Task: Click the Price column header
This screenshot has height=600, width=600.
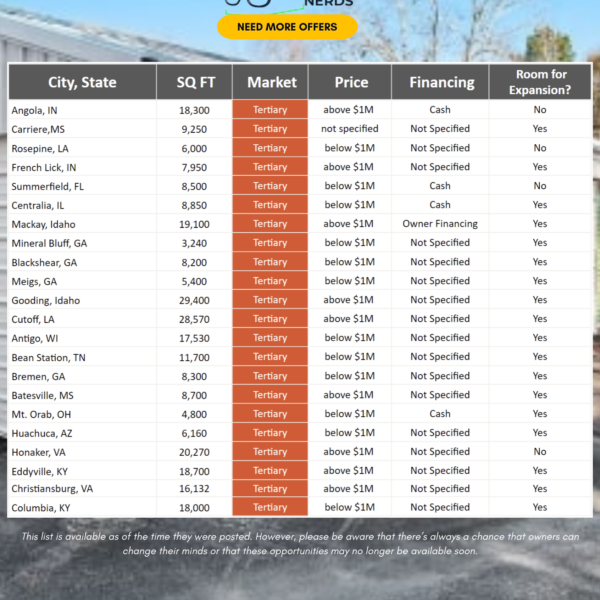Action: pyautogui.click(x=350, y=82)
